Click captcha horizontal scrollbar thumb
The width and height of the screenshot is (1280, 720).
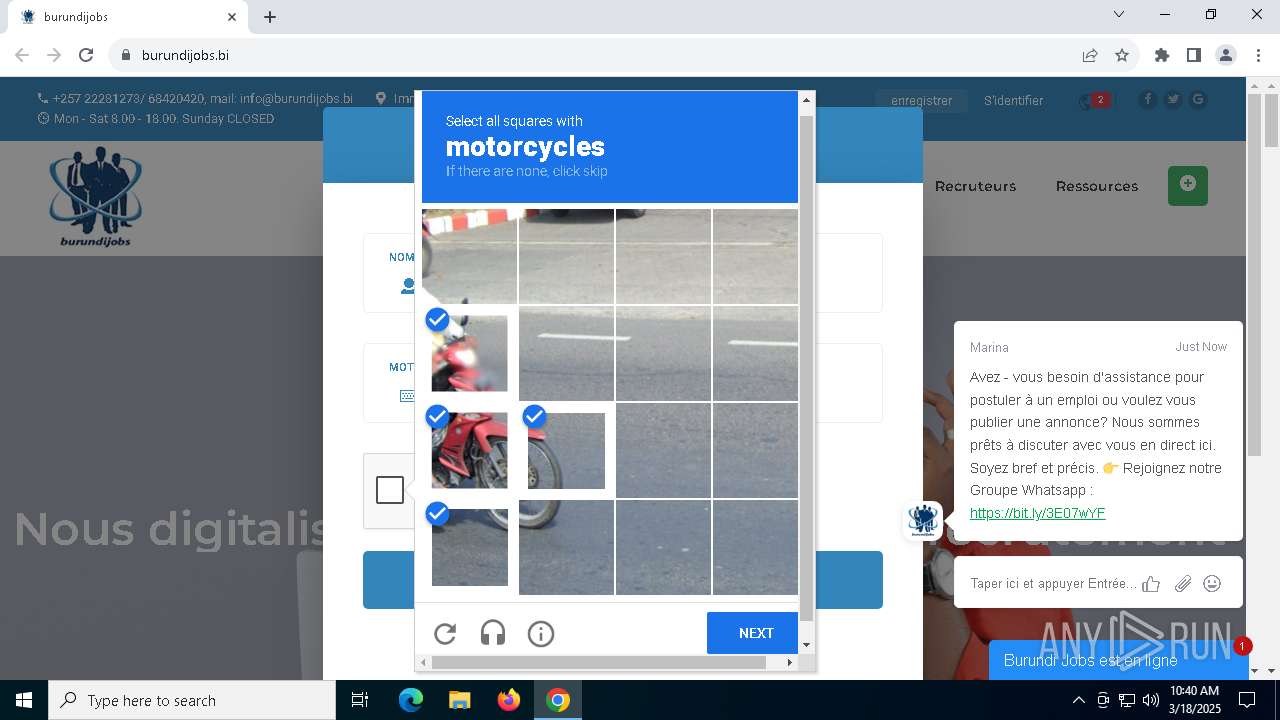pyautogui.click(x=599, y=662)
